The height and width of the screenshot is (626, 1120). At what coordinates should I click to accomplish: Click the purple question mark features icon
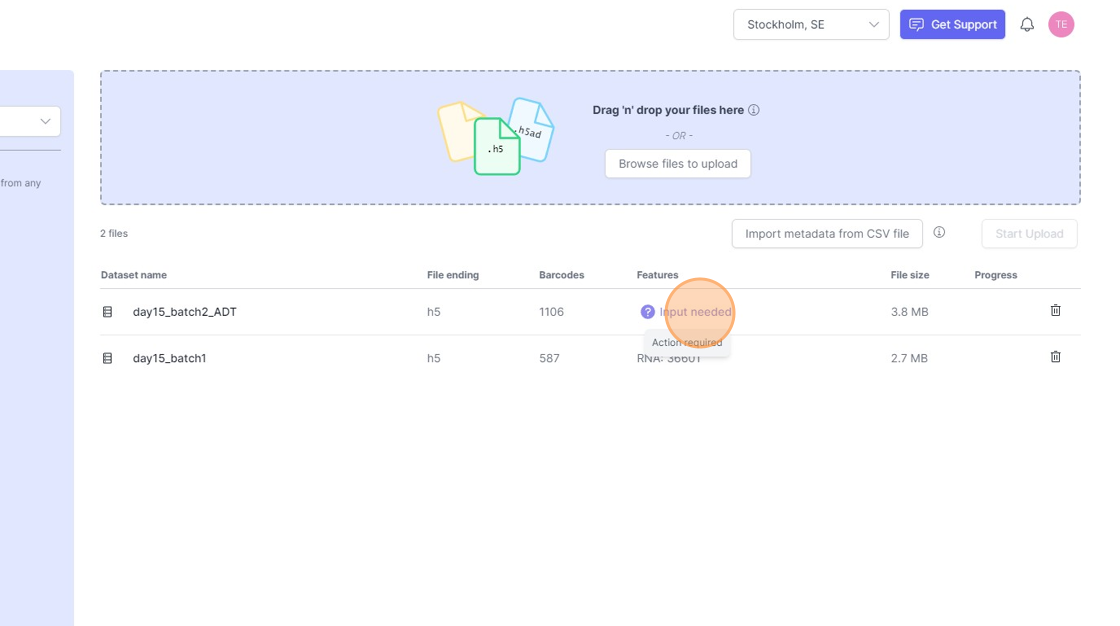pos(647,312)
